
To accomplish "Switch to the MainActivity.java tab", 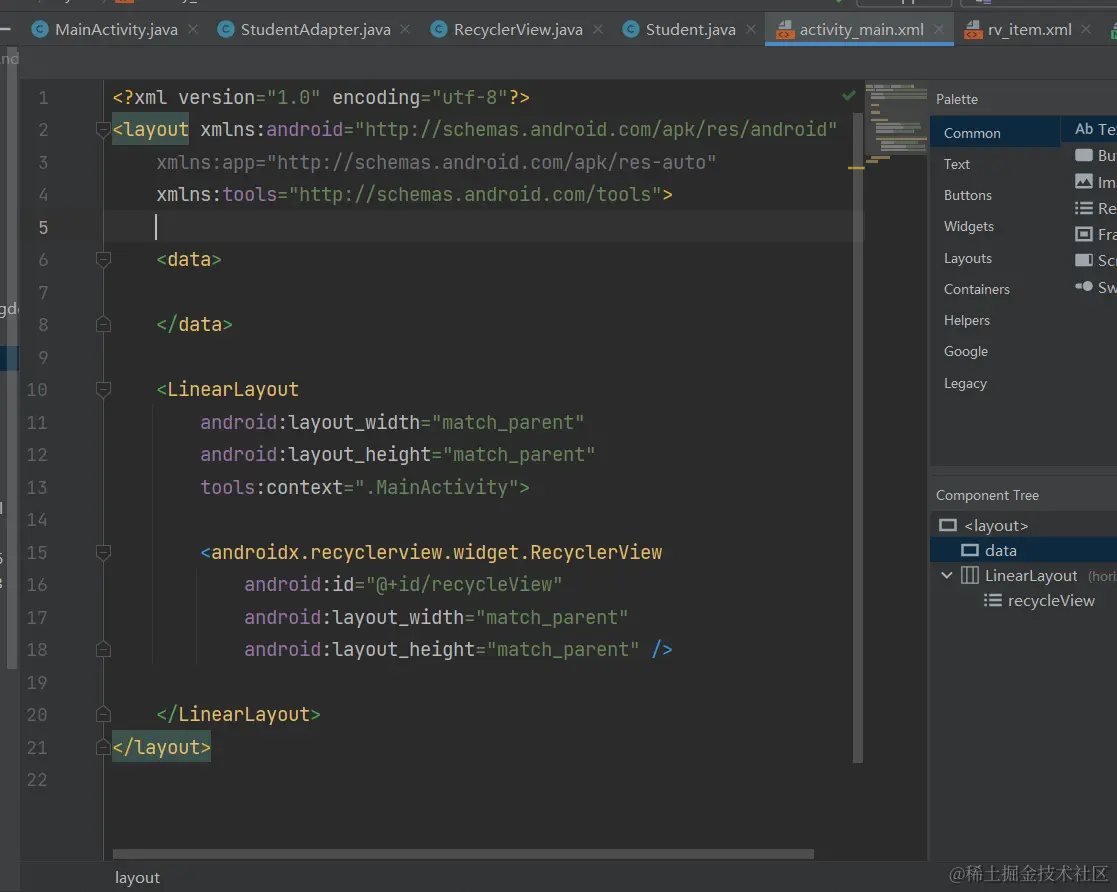I will point(115,30).
